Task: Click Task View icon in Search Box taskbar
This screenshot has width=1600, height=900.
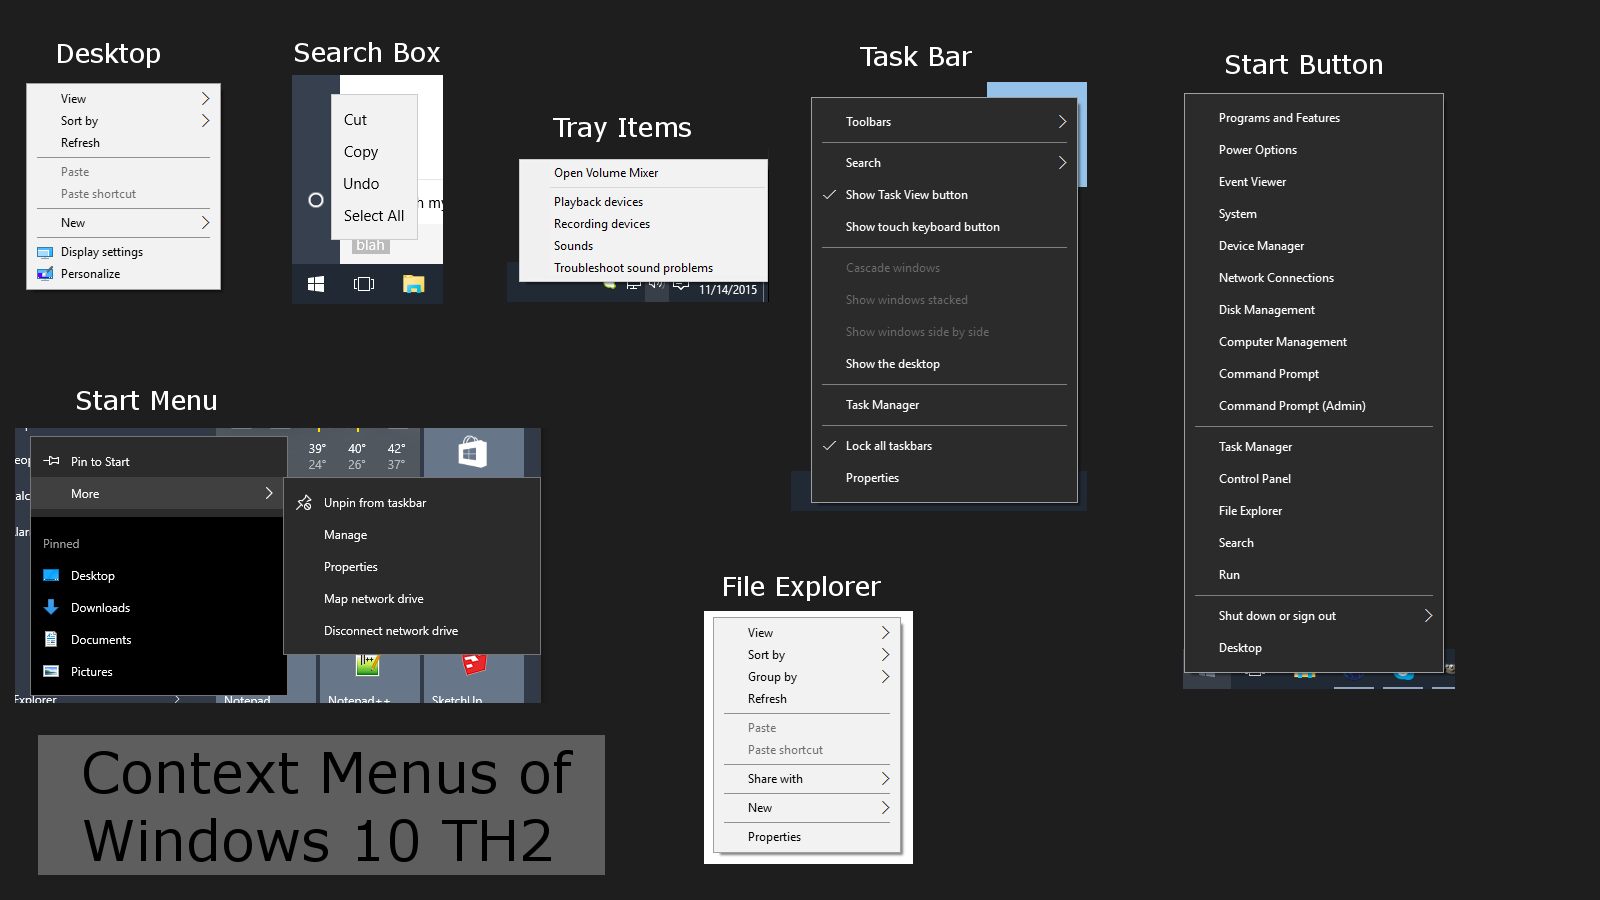Action: click(364, 284)
